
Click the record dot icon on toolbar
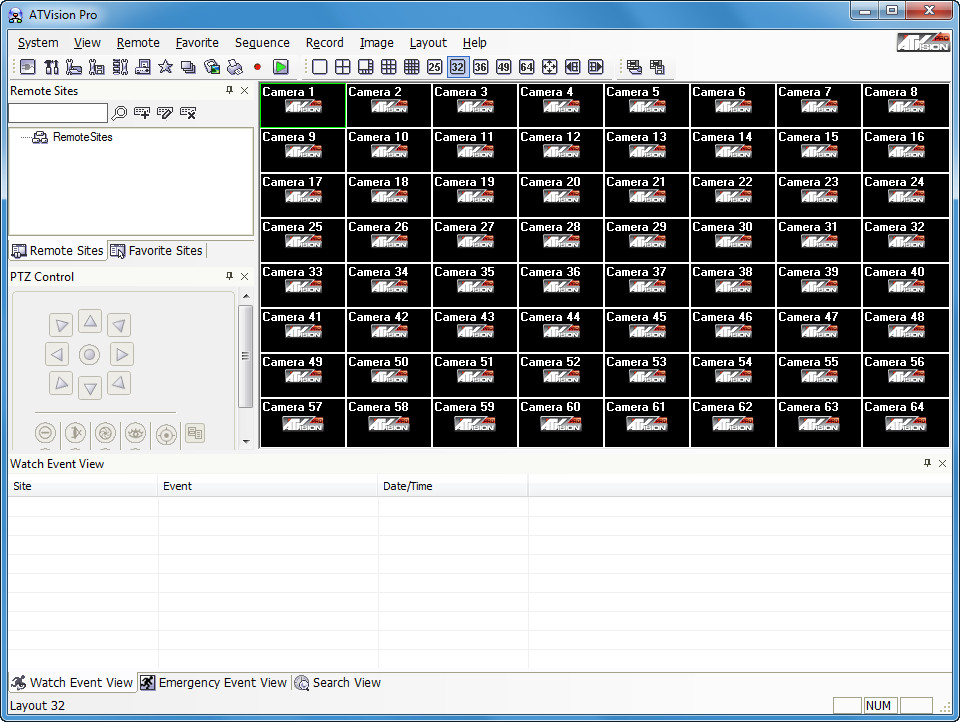[258, 67]
